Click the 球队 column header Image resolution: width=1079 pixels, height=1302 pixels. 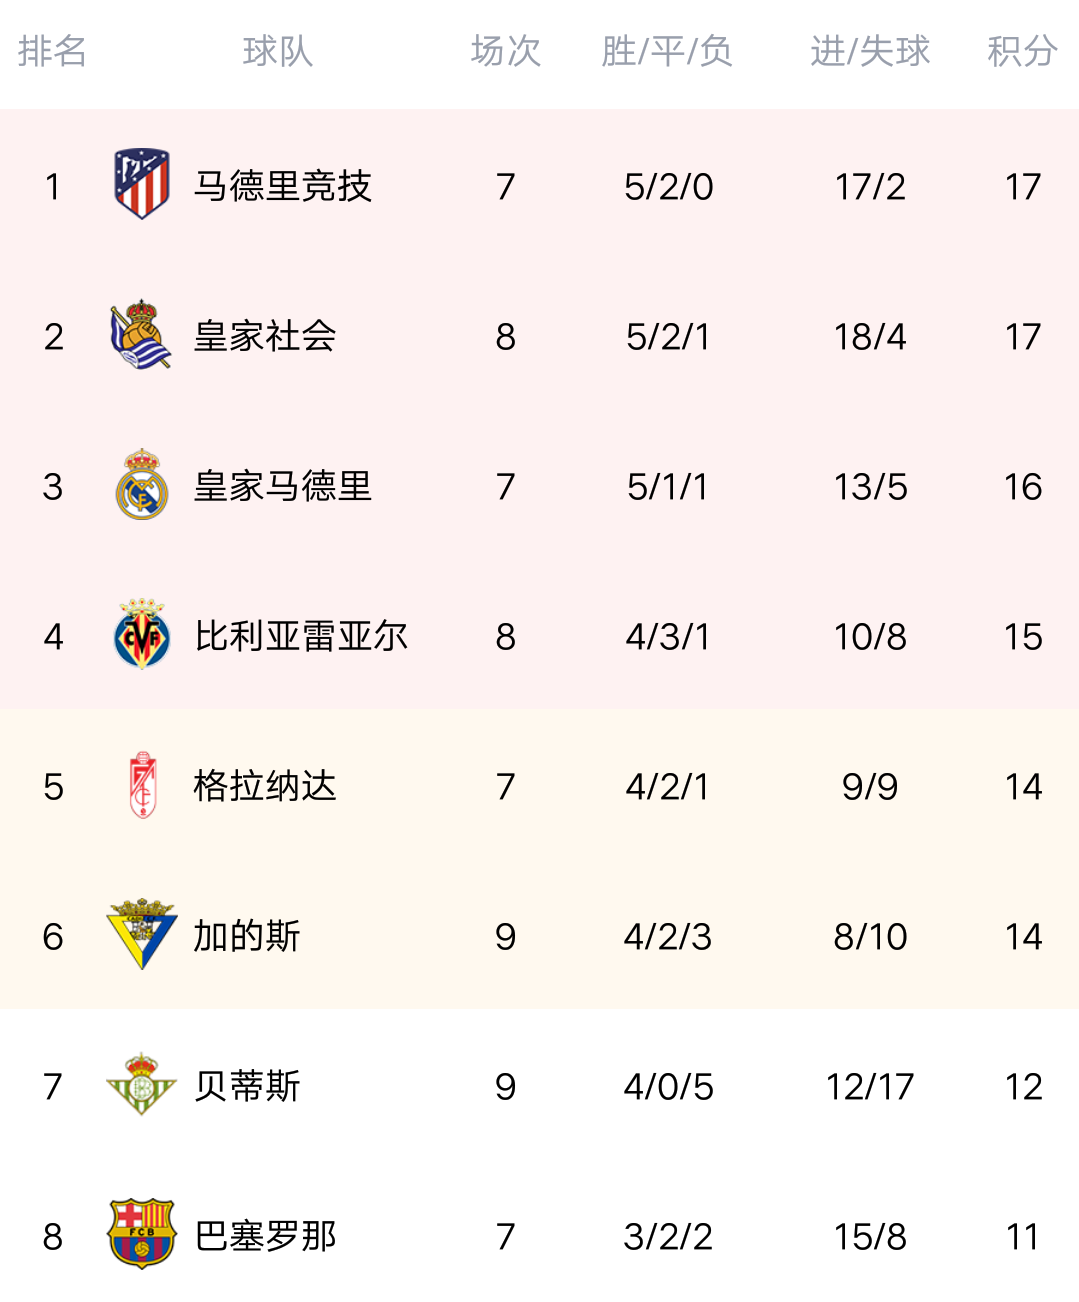278,51
